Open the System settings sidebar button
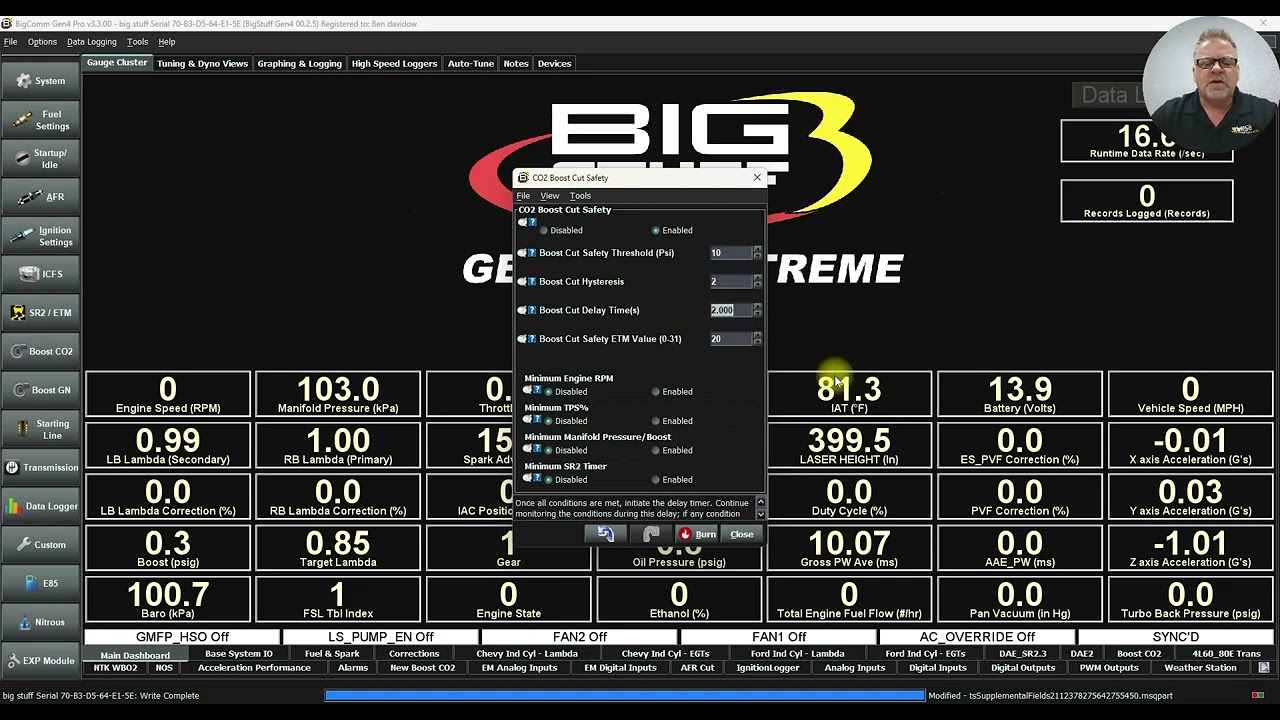Viewport: 1280px width, 720px height. 41,81
